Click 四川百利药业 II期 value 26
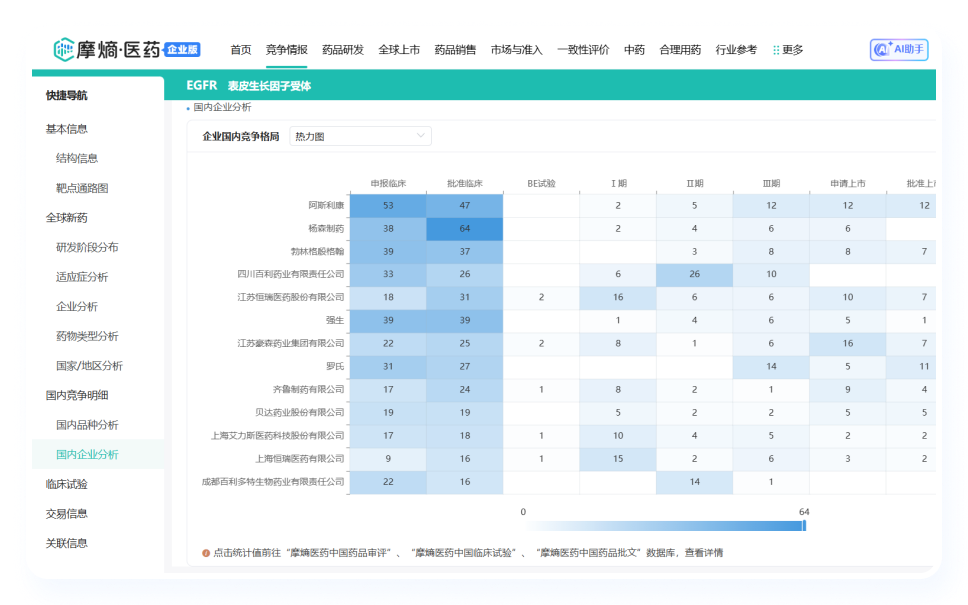The height and width of the screenshot is (605, 968). click(x=695, y=274)
